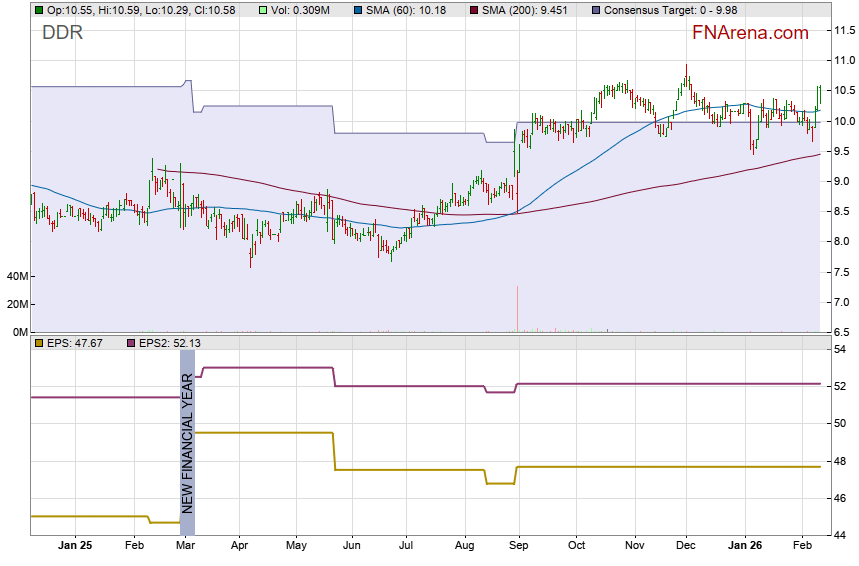The image size is (859, 566).
Task: Click the magenta EPS2 legend swatch
Action: pos(130,343)
